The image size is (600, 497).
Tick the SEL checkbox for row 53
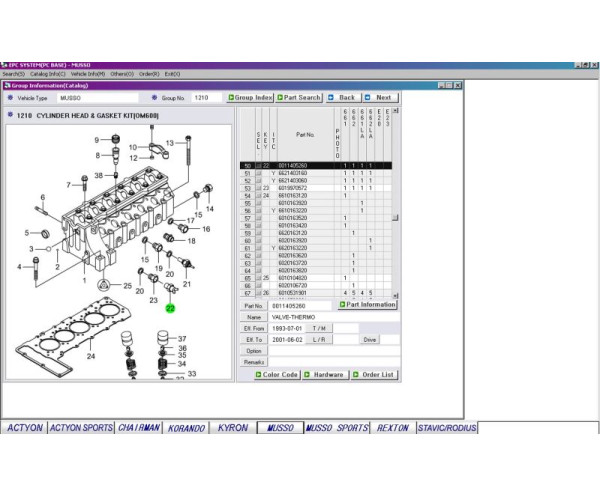tap(258, 188)
